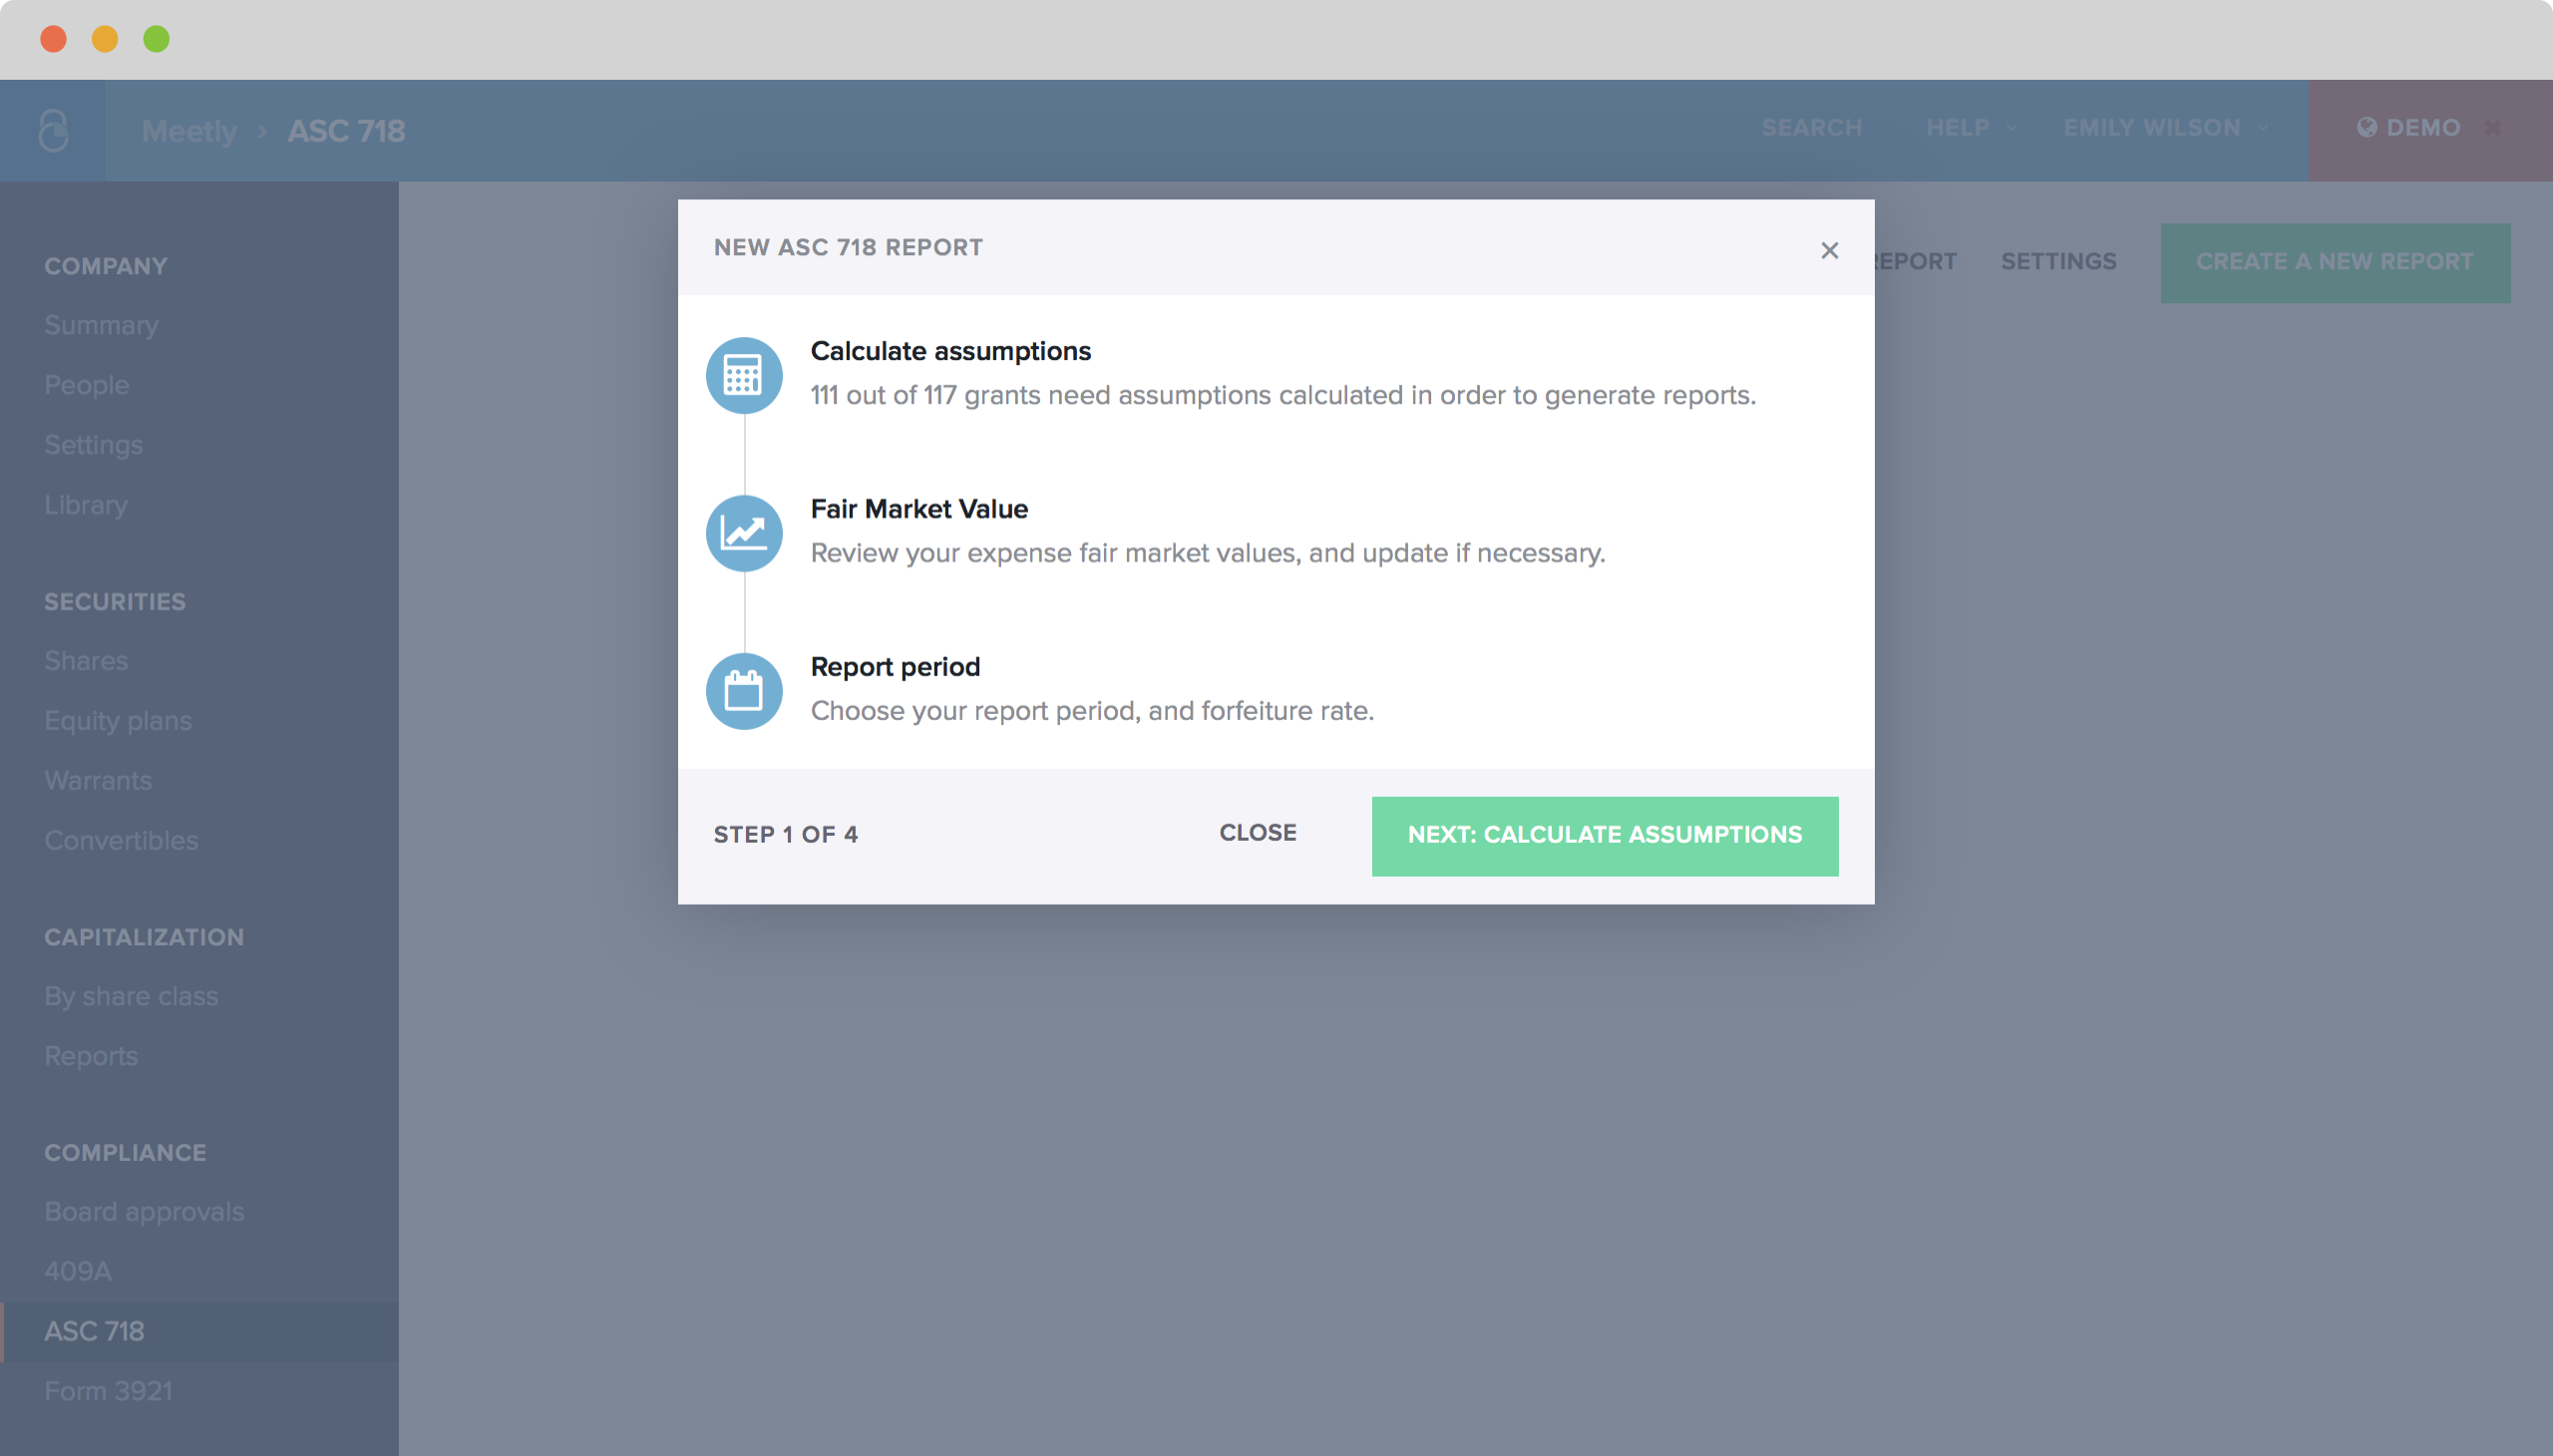
Task: Click CREATE A NEW REPORT button
Action: tap(2334, 262)
